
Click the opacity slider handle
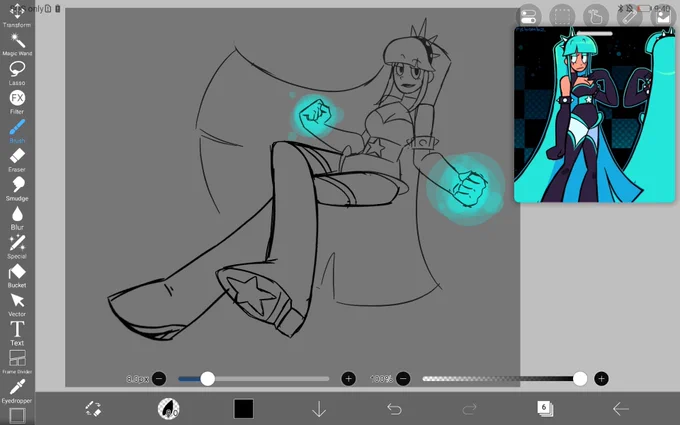pyautogui.click(x=580, y=379)
